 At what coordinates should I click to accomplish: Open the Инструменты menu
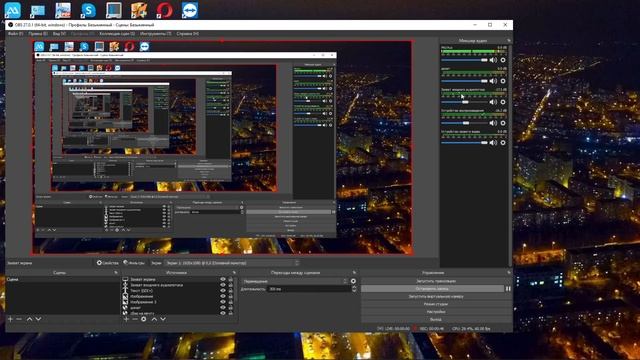pyautogui.click(x=156, y=33)
